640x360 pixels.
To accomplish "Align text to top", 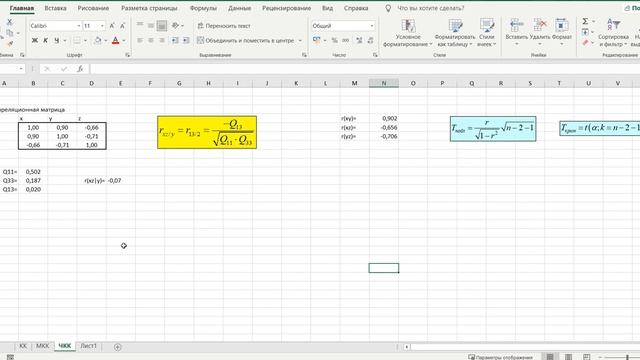I will point(140,25).
